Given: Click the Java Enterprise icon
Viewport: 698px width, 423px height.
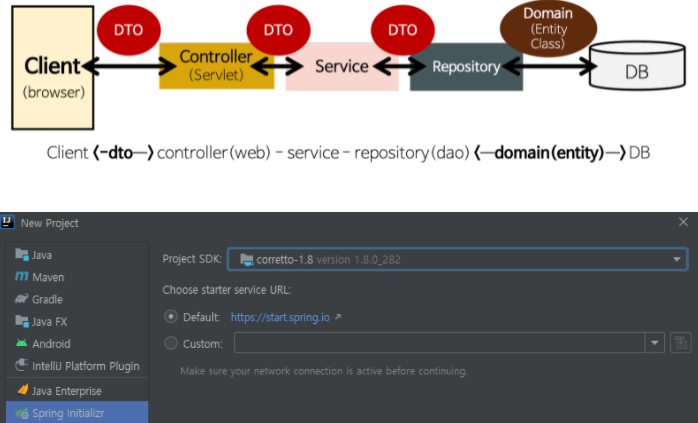Looking at the screenshot, I should [x=22, y=390].
